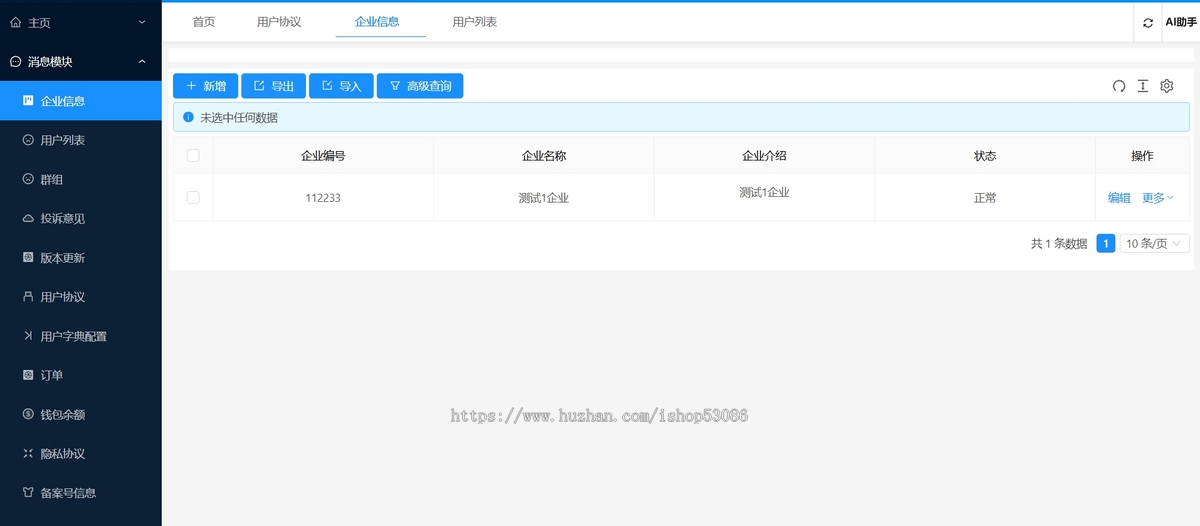Reload the table with the toolbar refresh icon
1200x526 pixels.
1119,86
